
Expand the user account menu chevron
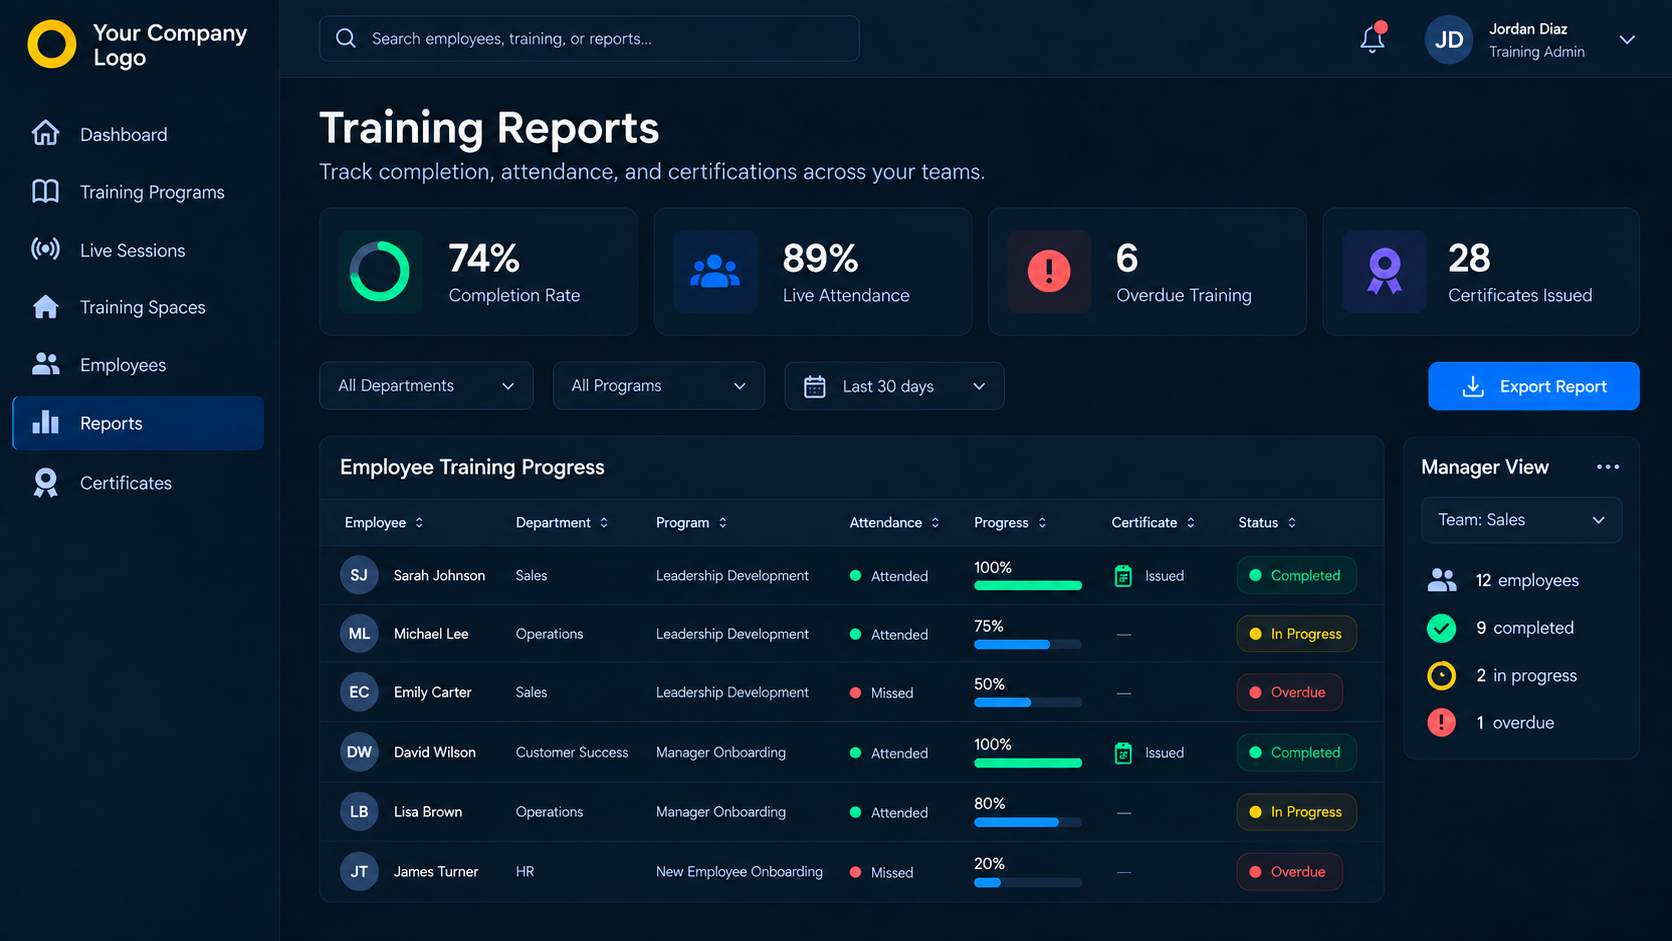[x=1627, y=40]
